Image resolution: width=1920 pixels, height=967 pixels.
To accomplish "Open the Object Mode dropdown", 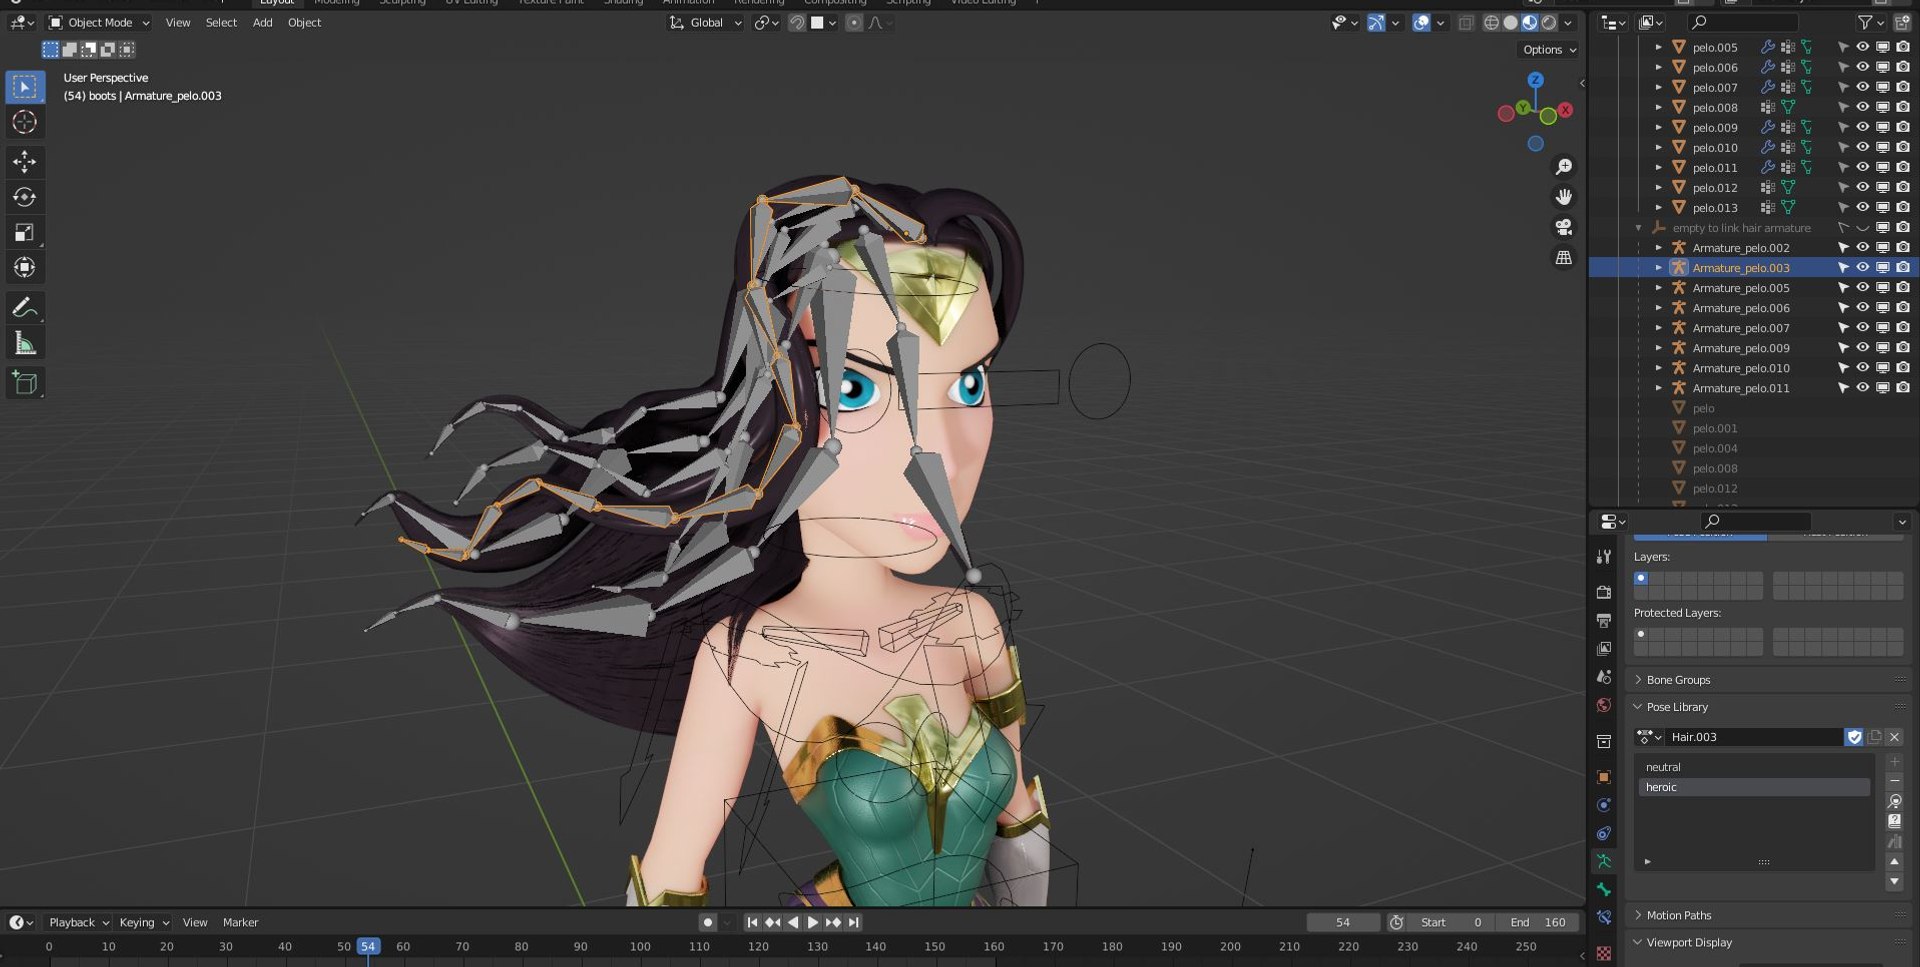I will pyautogui.click(x=99, y=22).
